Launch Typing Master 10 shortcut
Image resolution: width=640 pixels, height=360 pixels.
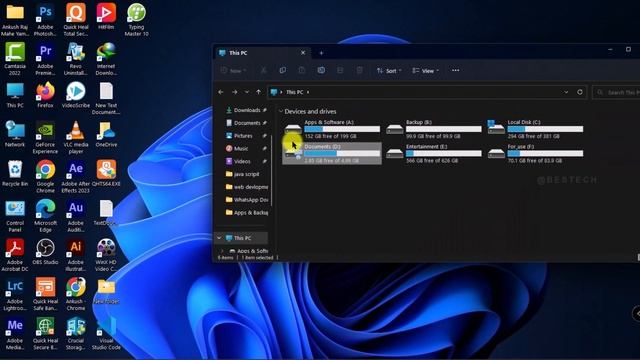point(136,20)
